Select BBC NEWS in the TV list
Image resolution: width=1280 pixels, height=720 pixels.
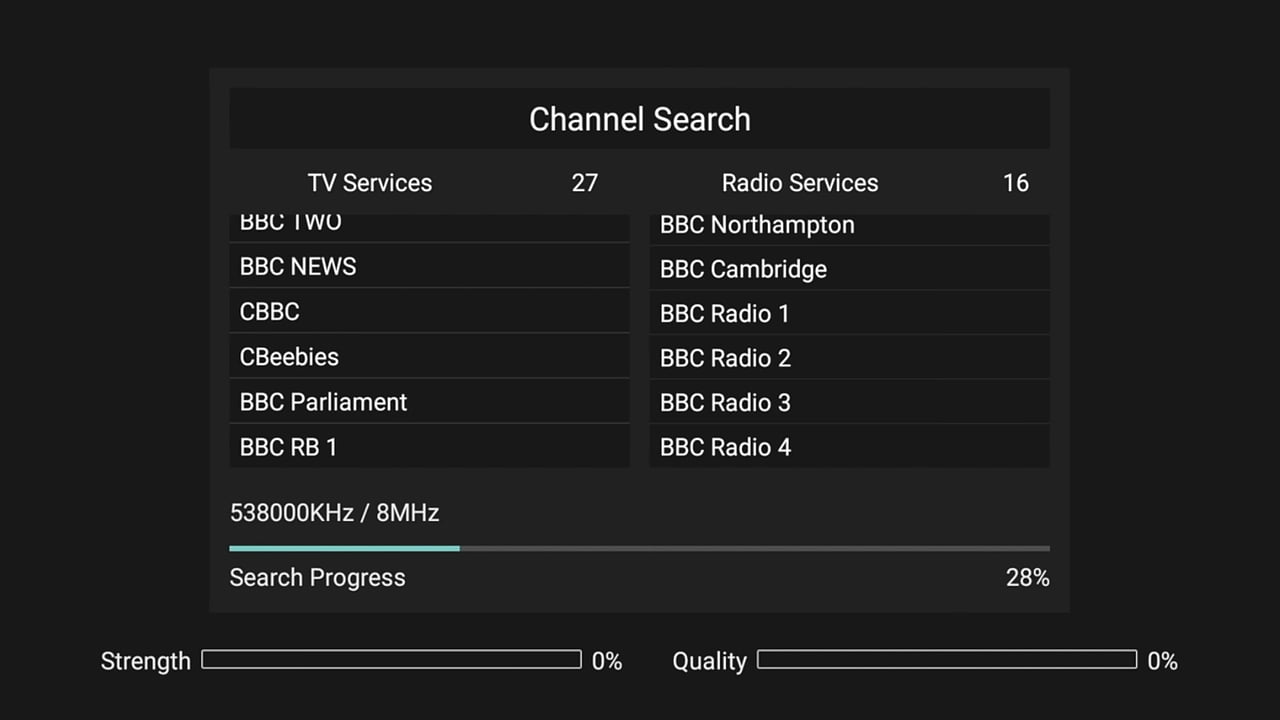click(429, 267)
